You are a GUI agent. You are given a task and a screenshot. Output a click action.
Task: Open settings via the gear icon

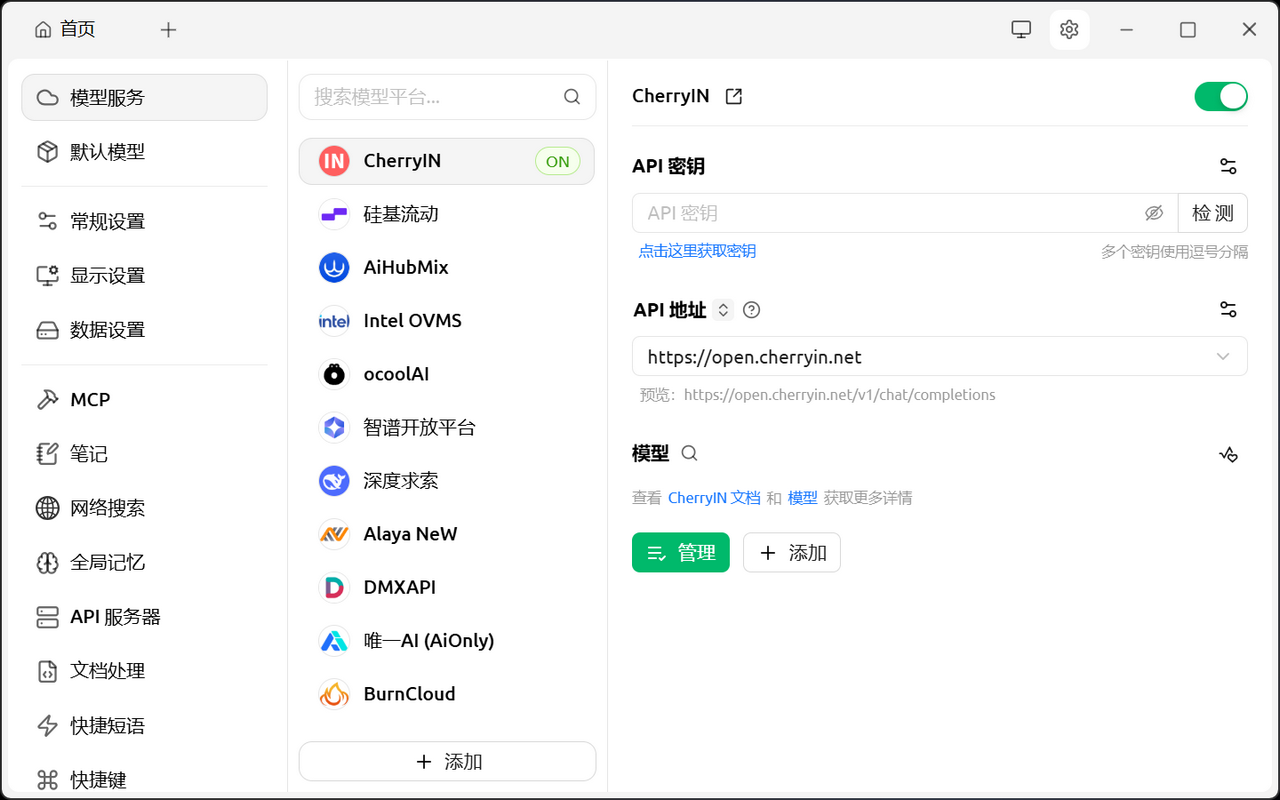pyautogui.click(x=1069, y=29)
